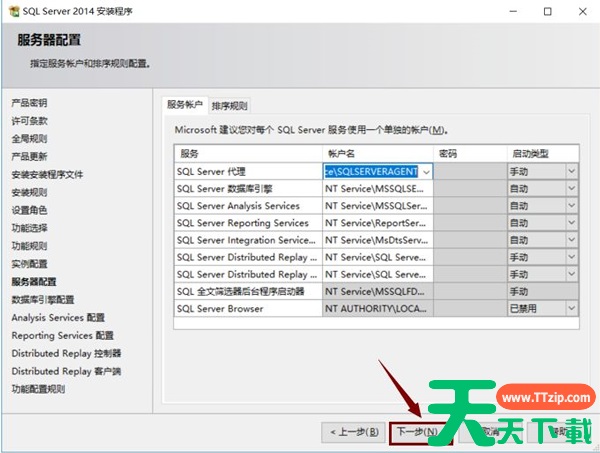
Task: Click the 已禁用 startup type value for Browser
Action: [523, 308]
